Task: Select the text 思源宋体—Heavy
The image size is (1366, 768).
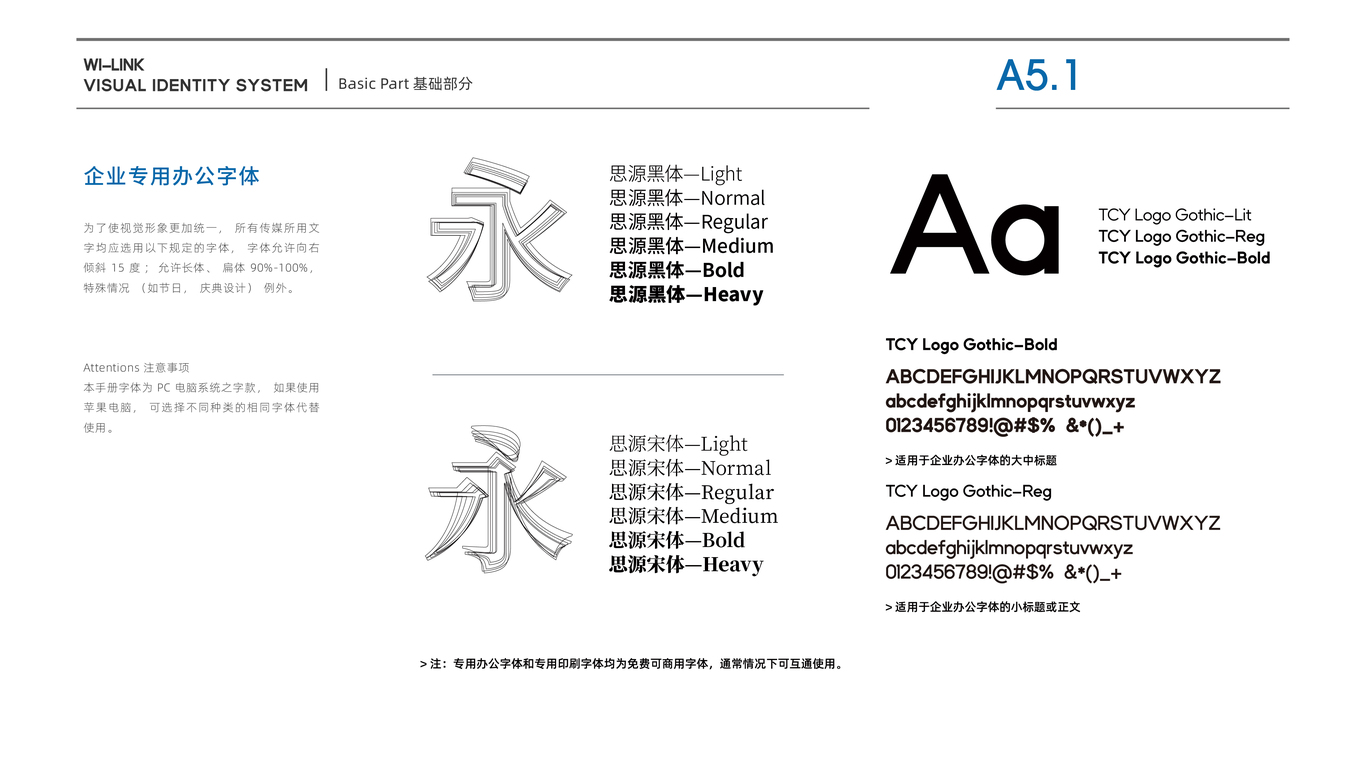Action: coord(687,564)
